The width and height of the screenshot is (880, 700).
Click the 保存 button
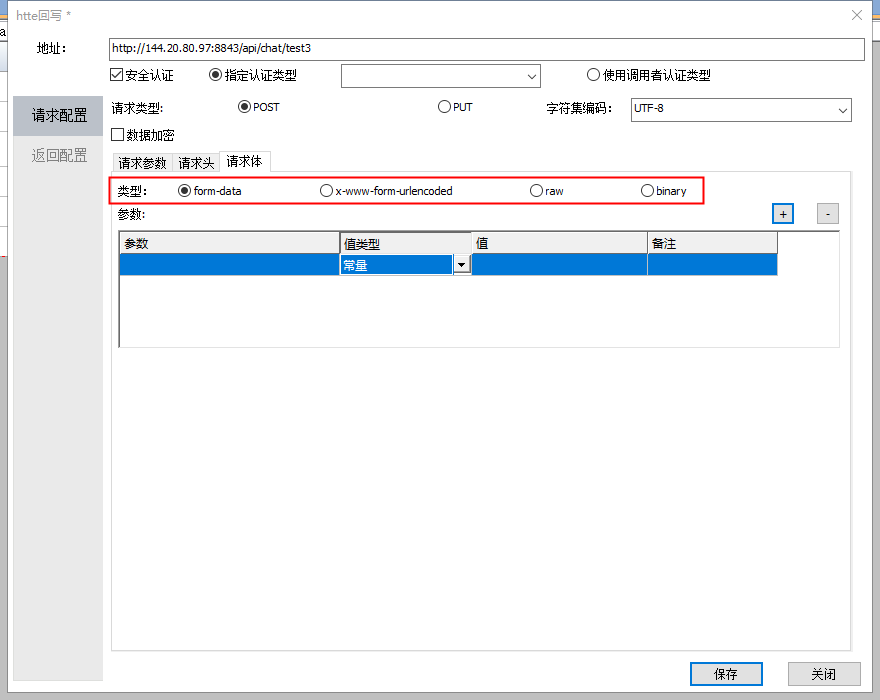(x=726, y=674)
